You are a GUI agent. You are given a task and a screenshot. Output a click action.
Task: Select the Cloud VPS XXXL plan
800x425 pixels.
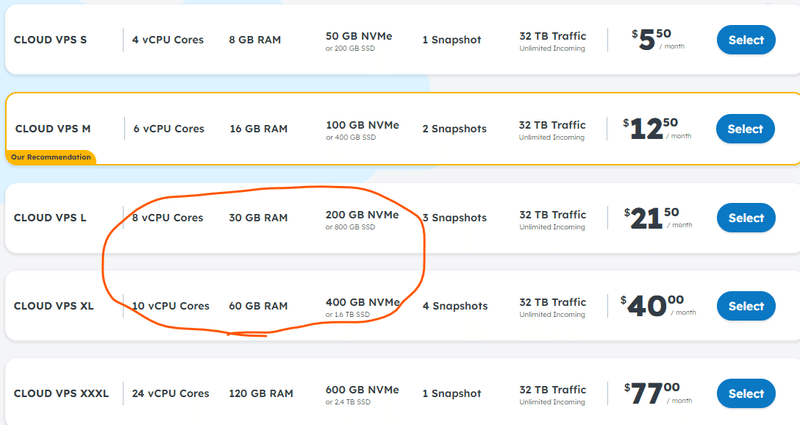745,394
